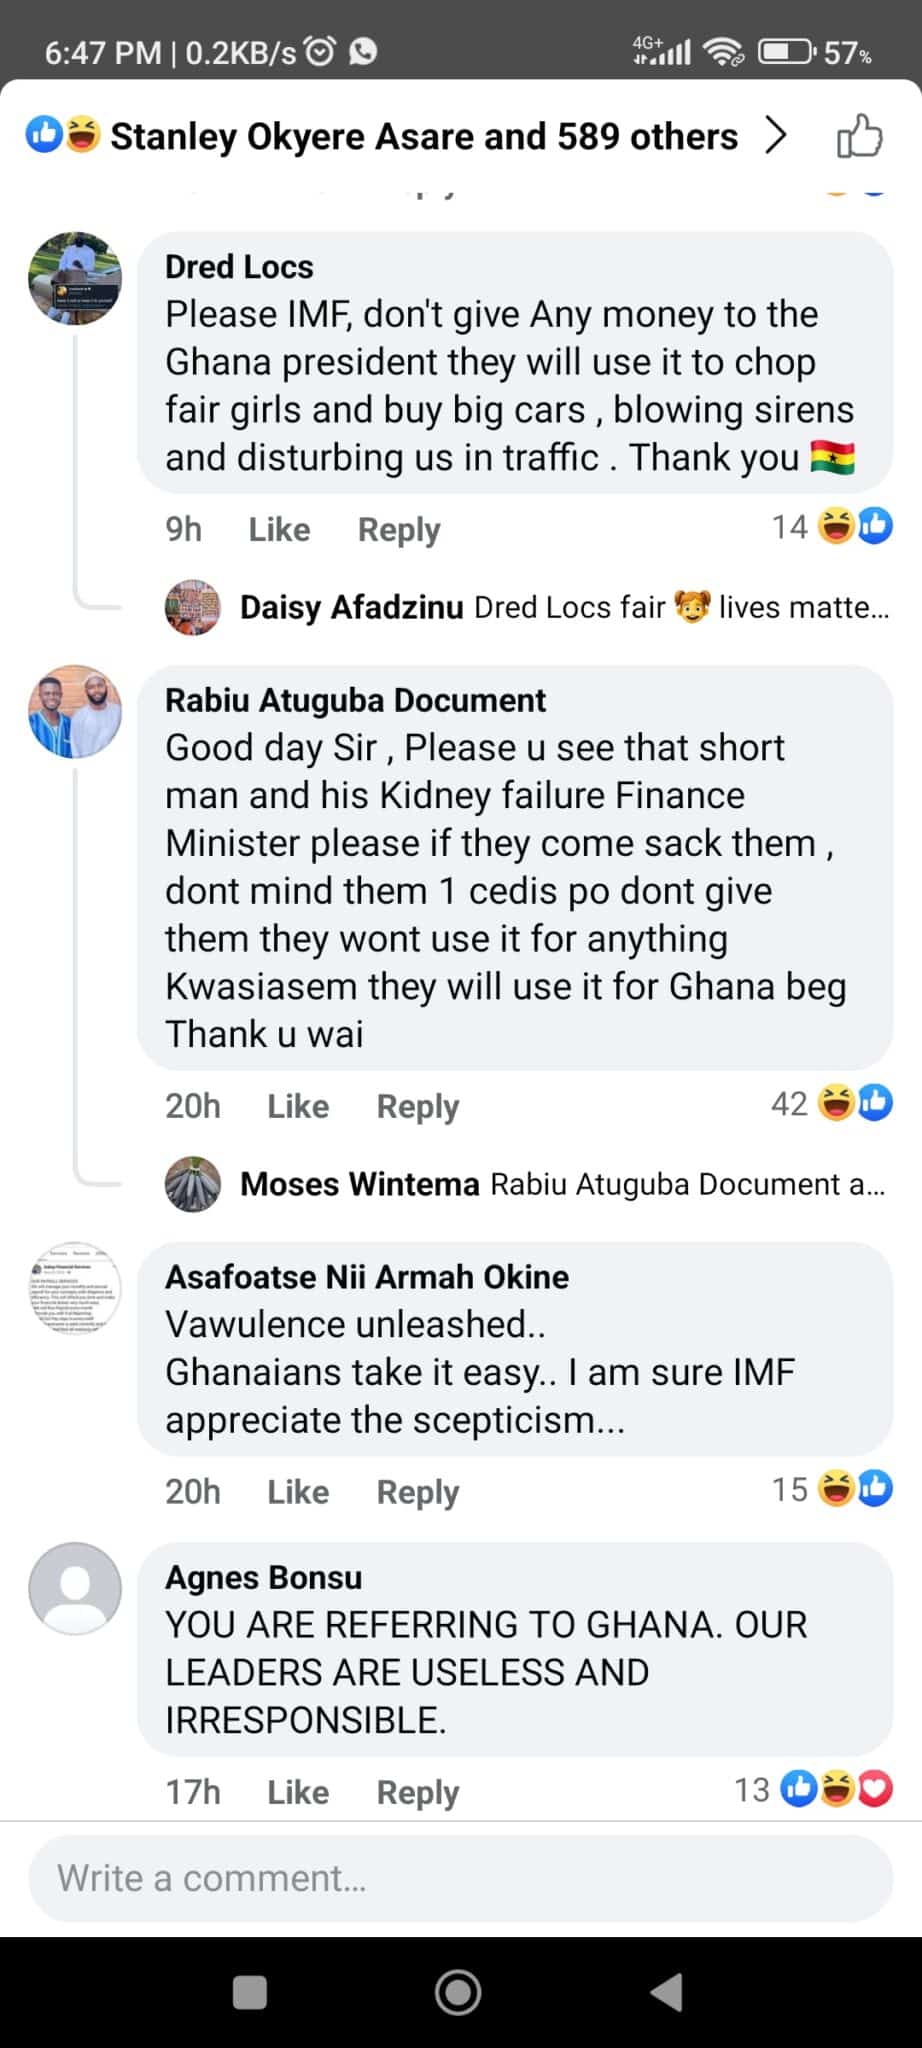922x2048 pixels.
Task: Like Asafoatse Nii Armah Okine's comment
Action: click(x=298, y=1492)
